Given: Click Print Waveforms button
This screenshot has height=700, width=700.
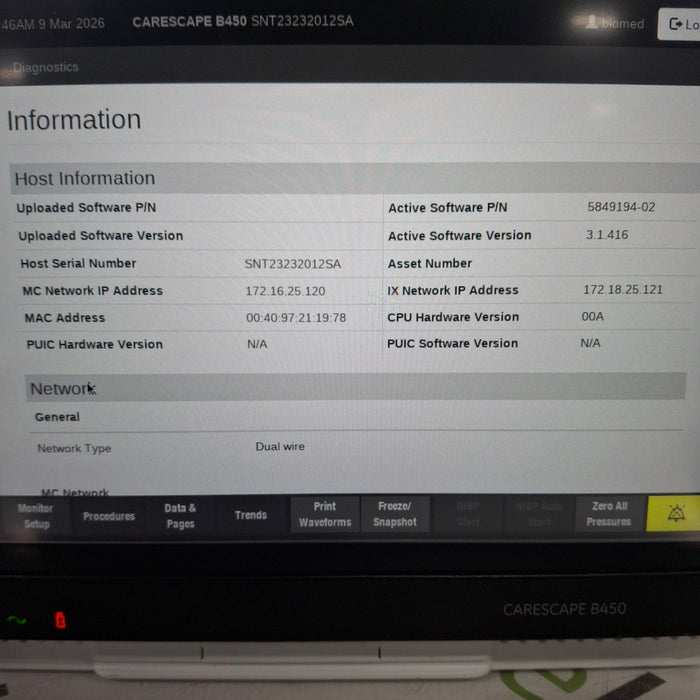Looking at the screenshot, I should (325, 514).
